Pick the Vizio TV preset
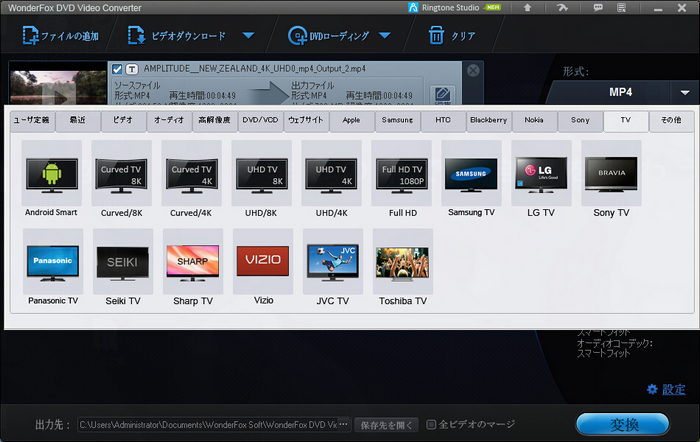This screenshot has width=700, height=442. 263,267
